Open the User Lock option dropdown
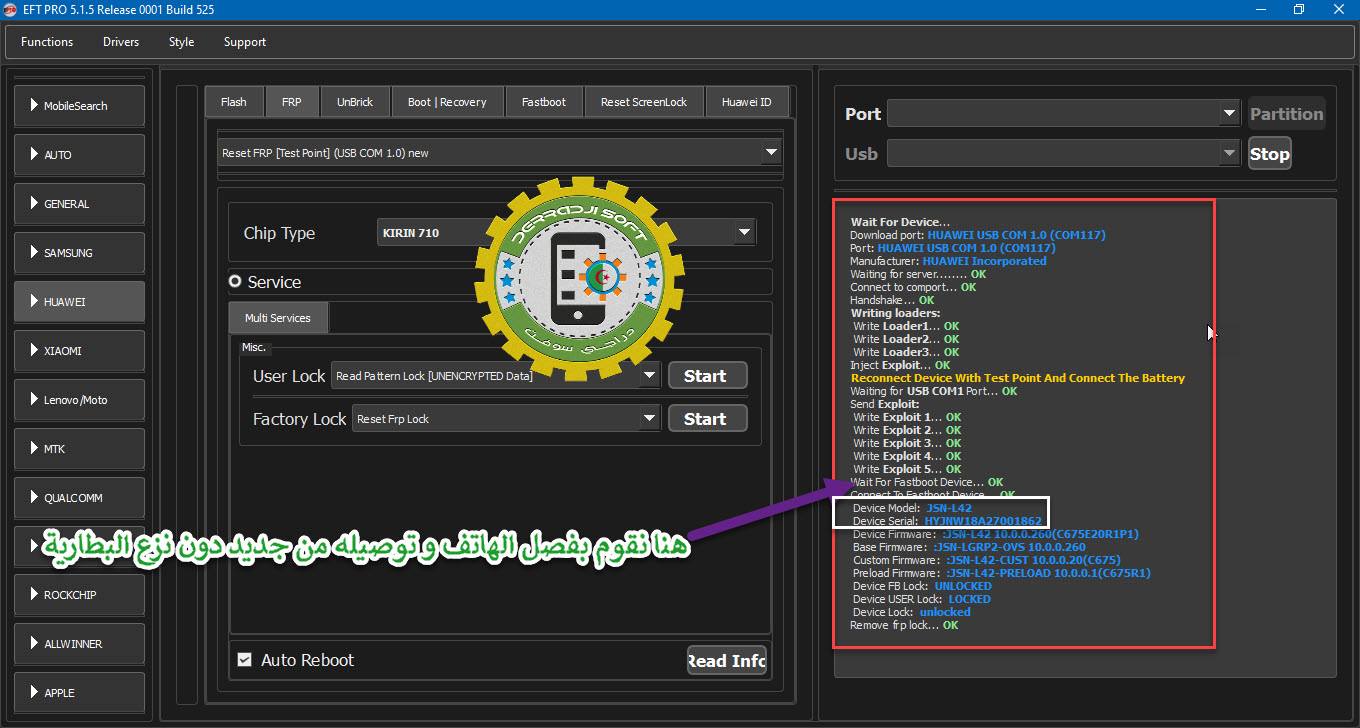Screen dimensions: 1360x728 (x=496, y=376)
